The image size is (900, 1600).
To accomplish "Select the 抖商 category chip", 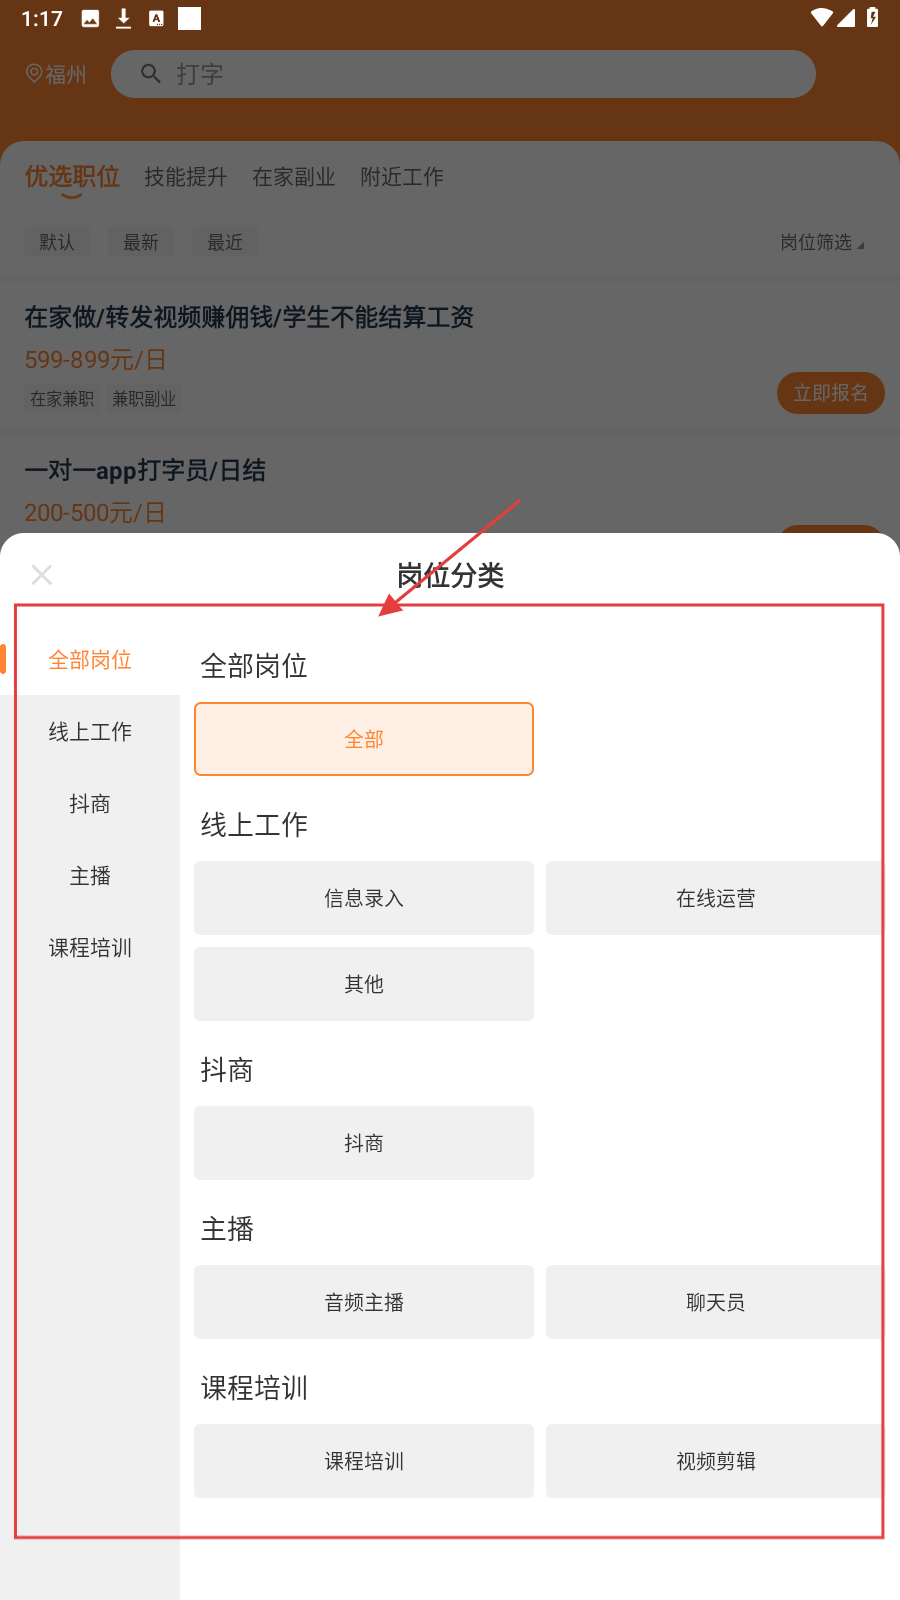I will 364,1143.
